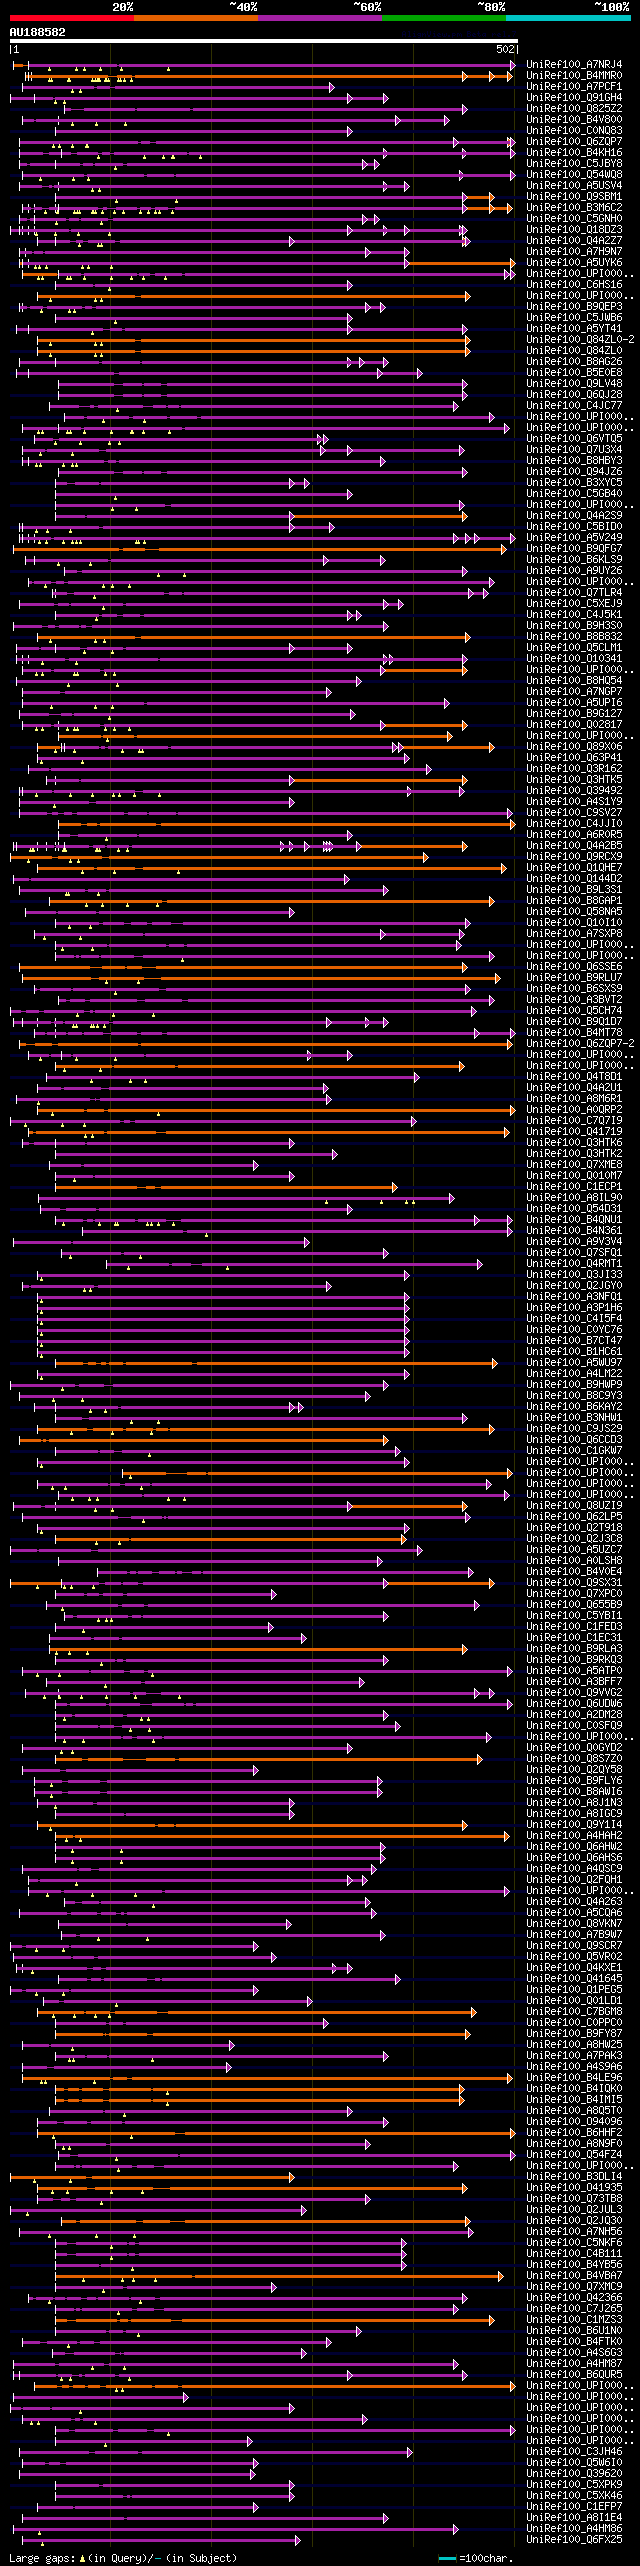Select UniRef100_Q6ZQP7 hit label
640x2566 pixels.
(x=574, y=142)
